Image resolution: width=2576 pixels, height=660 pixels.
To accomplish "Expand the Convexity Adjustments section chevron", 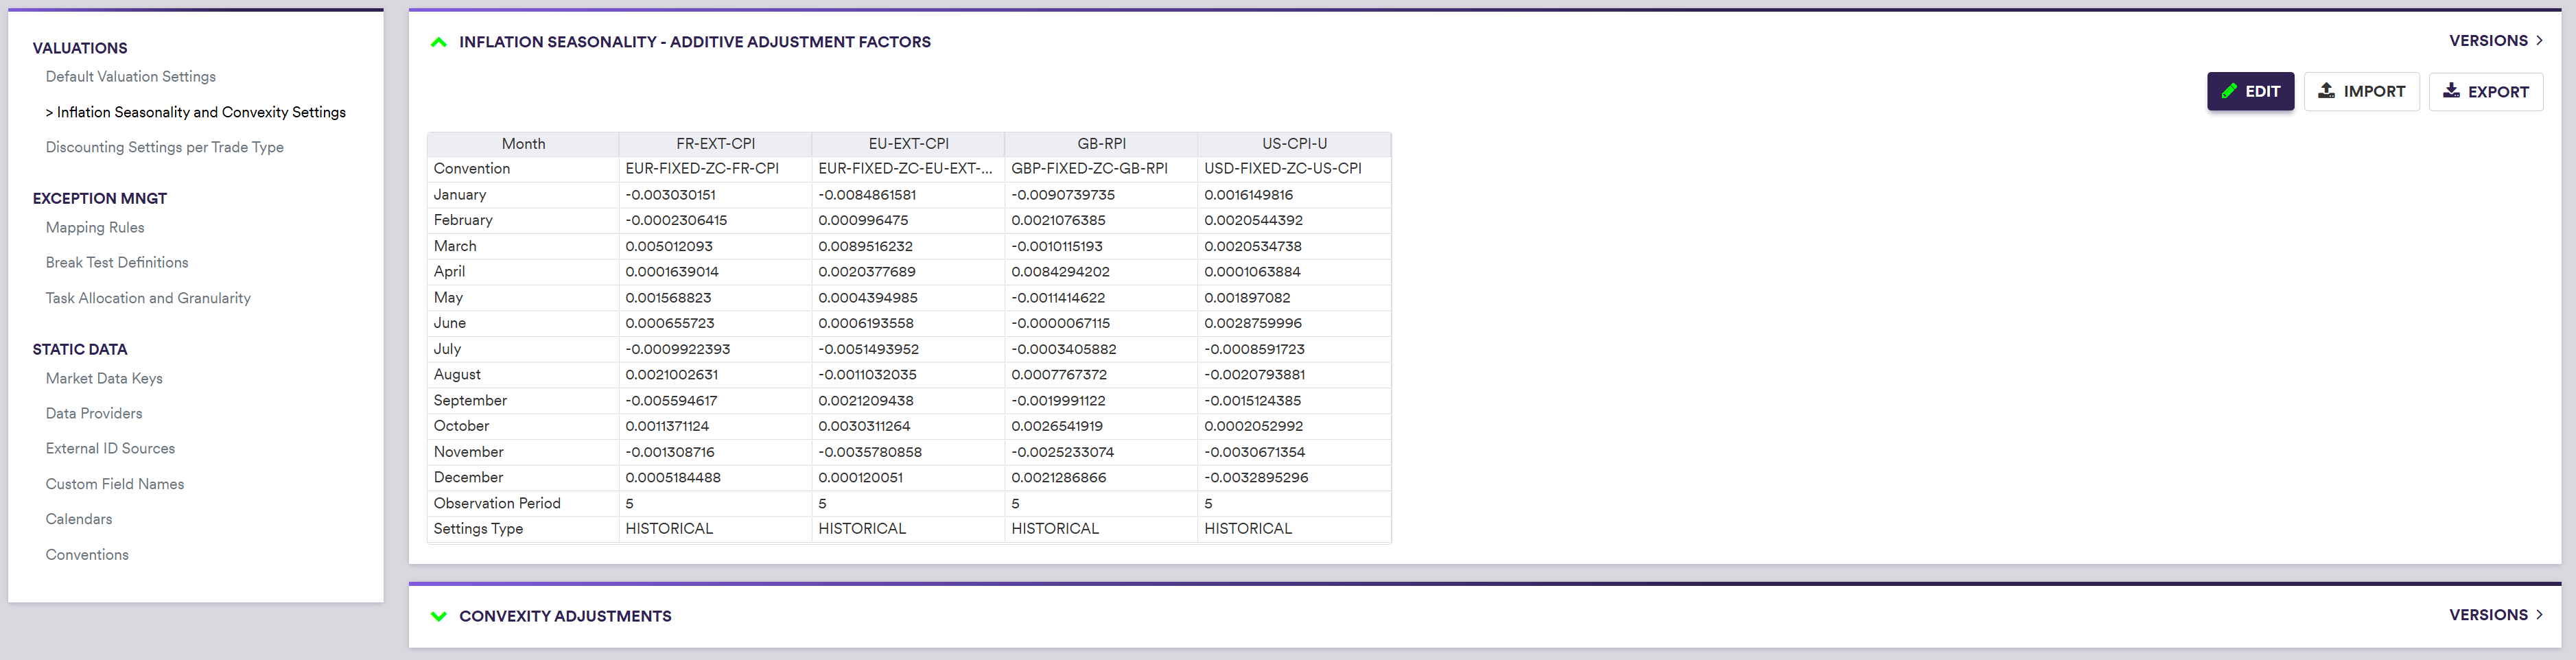I will click(x=438, y=616).
